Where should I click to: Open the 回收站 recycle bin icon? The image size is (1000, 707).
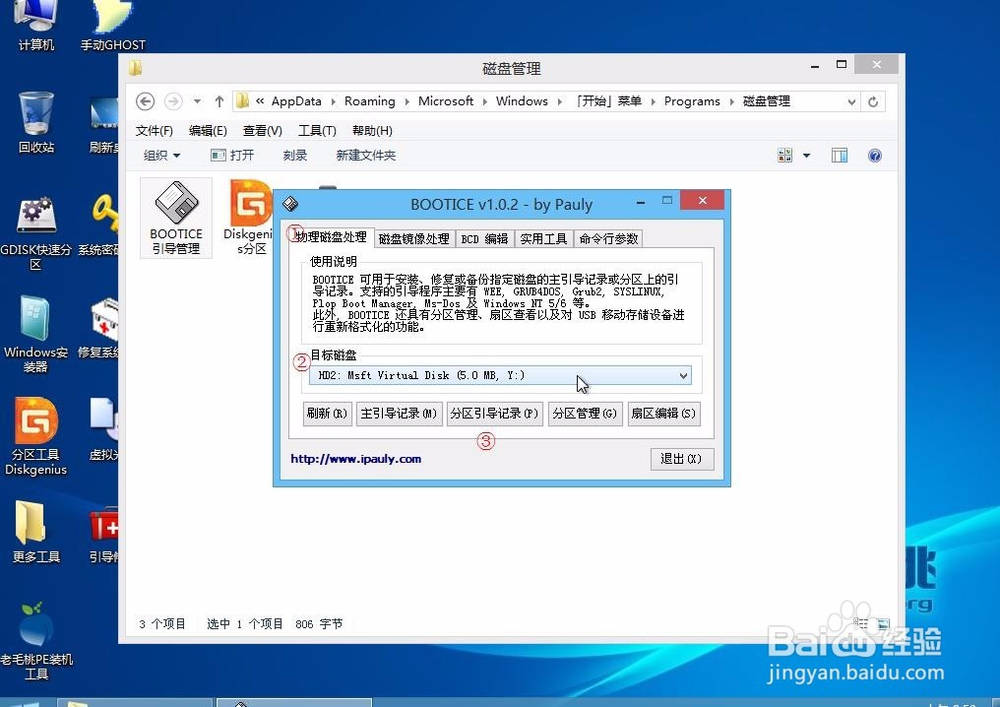(x=36, y=122)
